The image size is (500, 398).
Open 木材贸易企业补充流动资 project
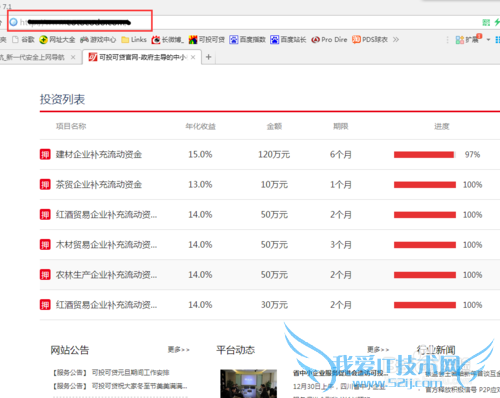pyautogui.click(x=106, y=245)
